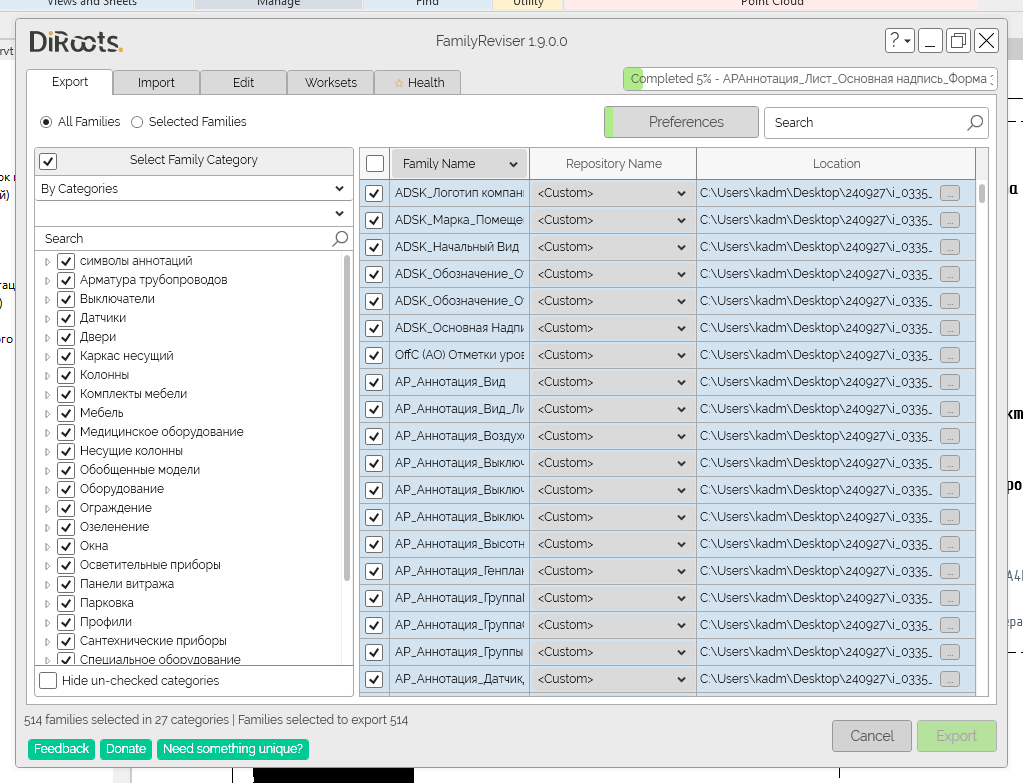Click the DiRoots logo
Screen dimensions: 1023x783
point(76,42)
